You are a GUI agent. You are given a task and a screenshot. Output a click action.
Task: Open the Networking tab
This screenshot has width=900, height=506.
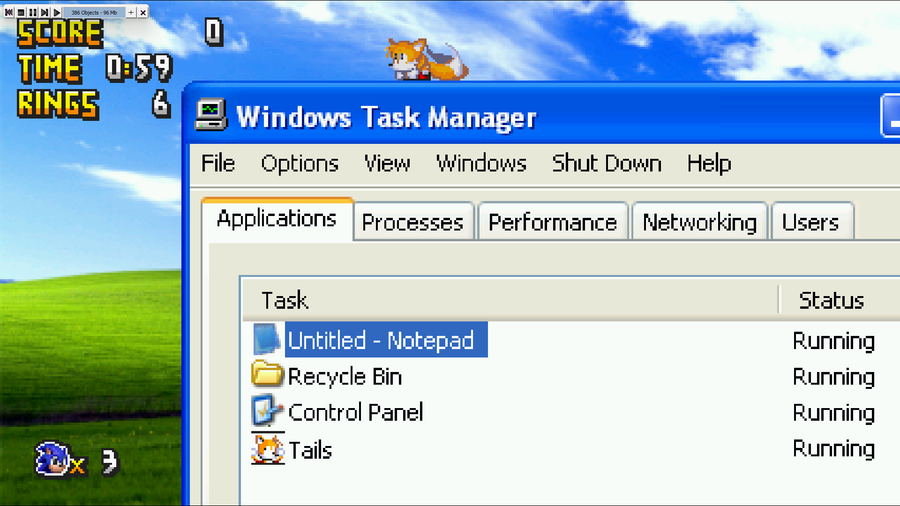click(x=699, y=221)
